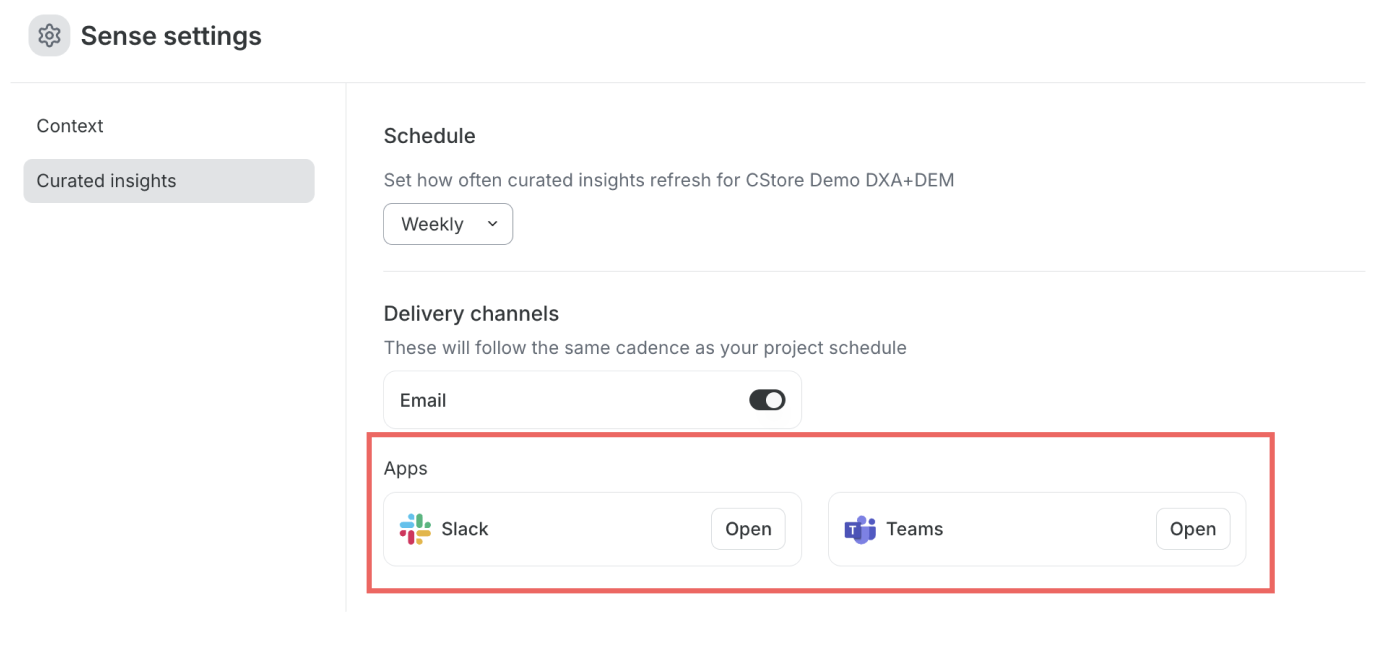Click the Delivery channels section heading
Screen dimensions: 1396x658
pos(471,314)
